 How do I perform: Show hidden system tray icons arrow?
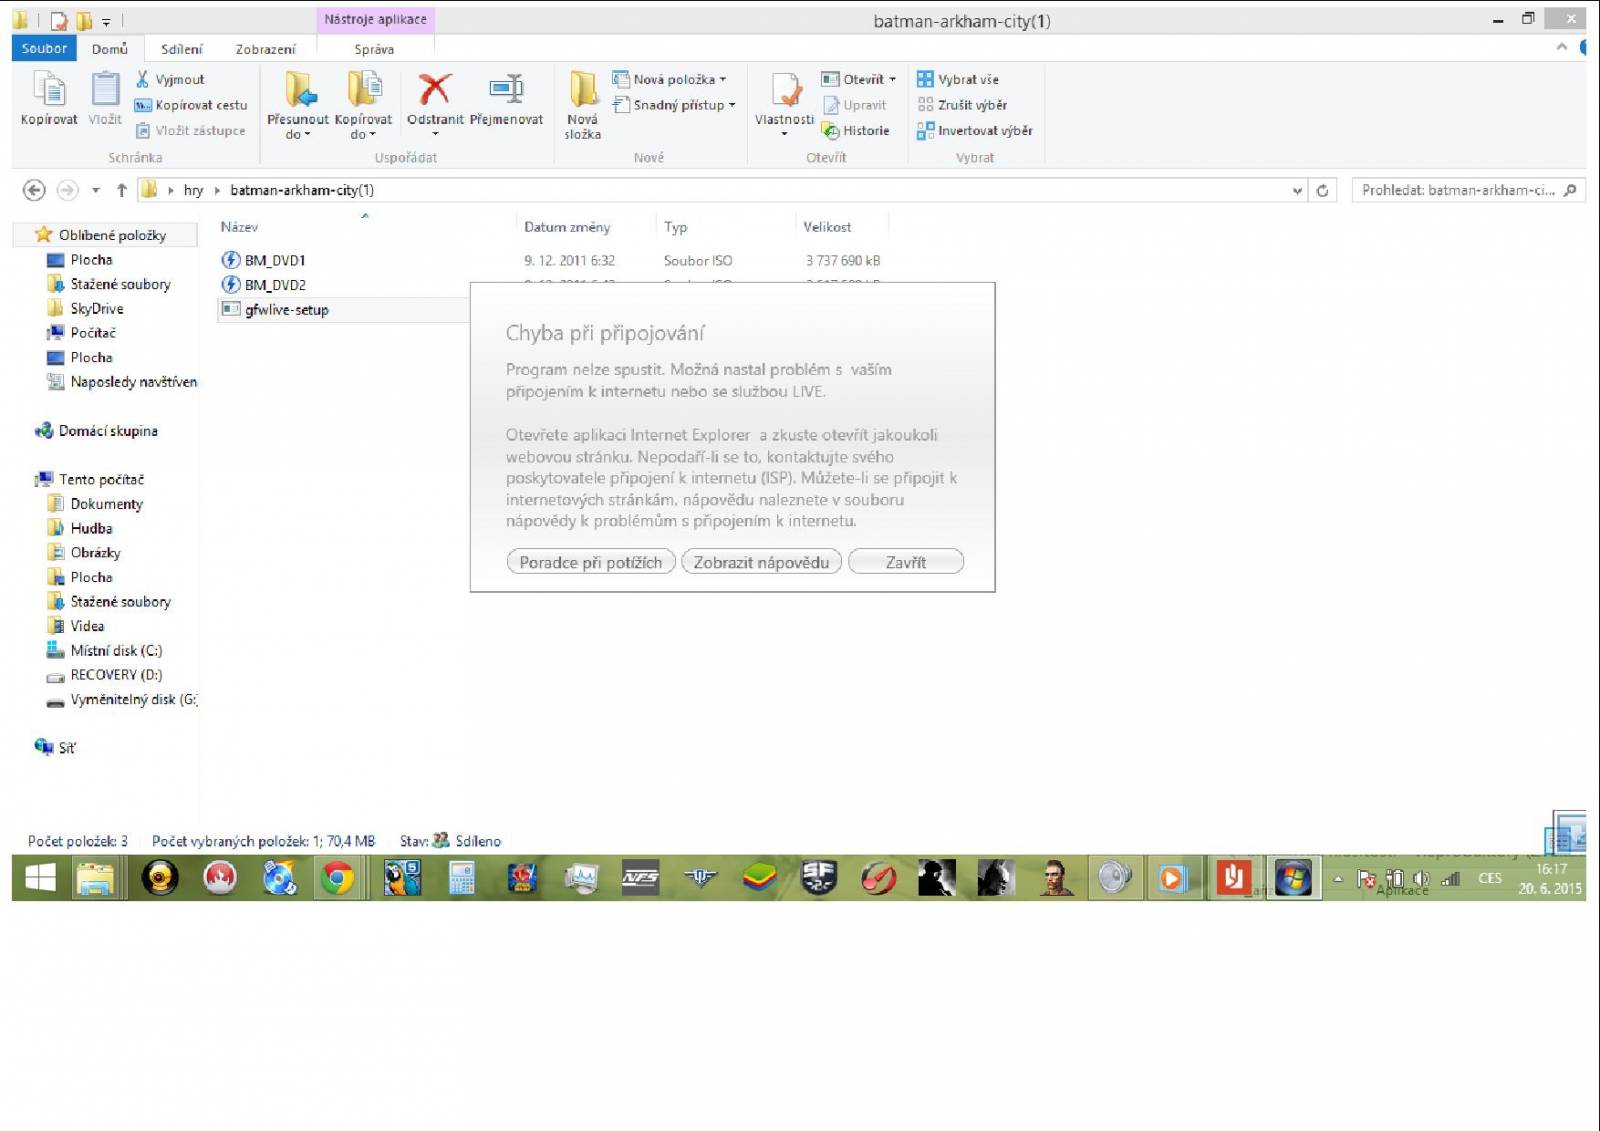pyautogui.click(x=1338, y=879)
